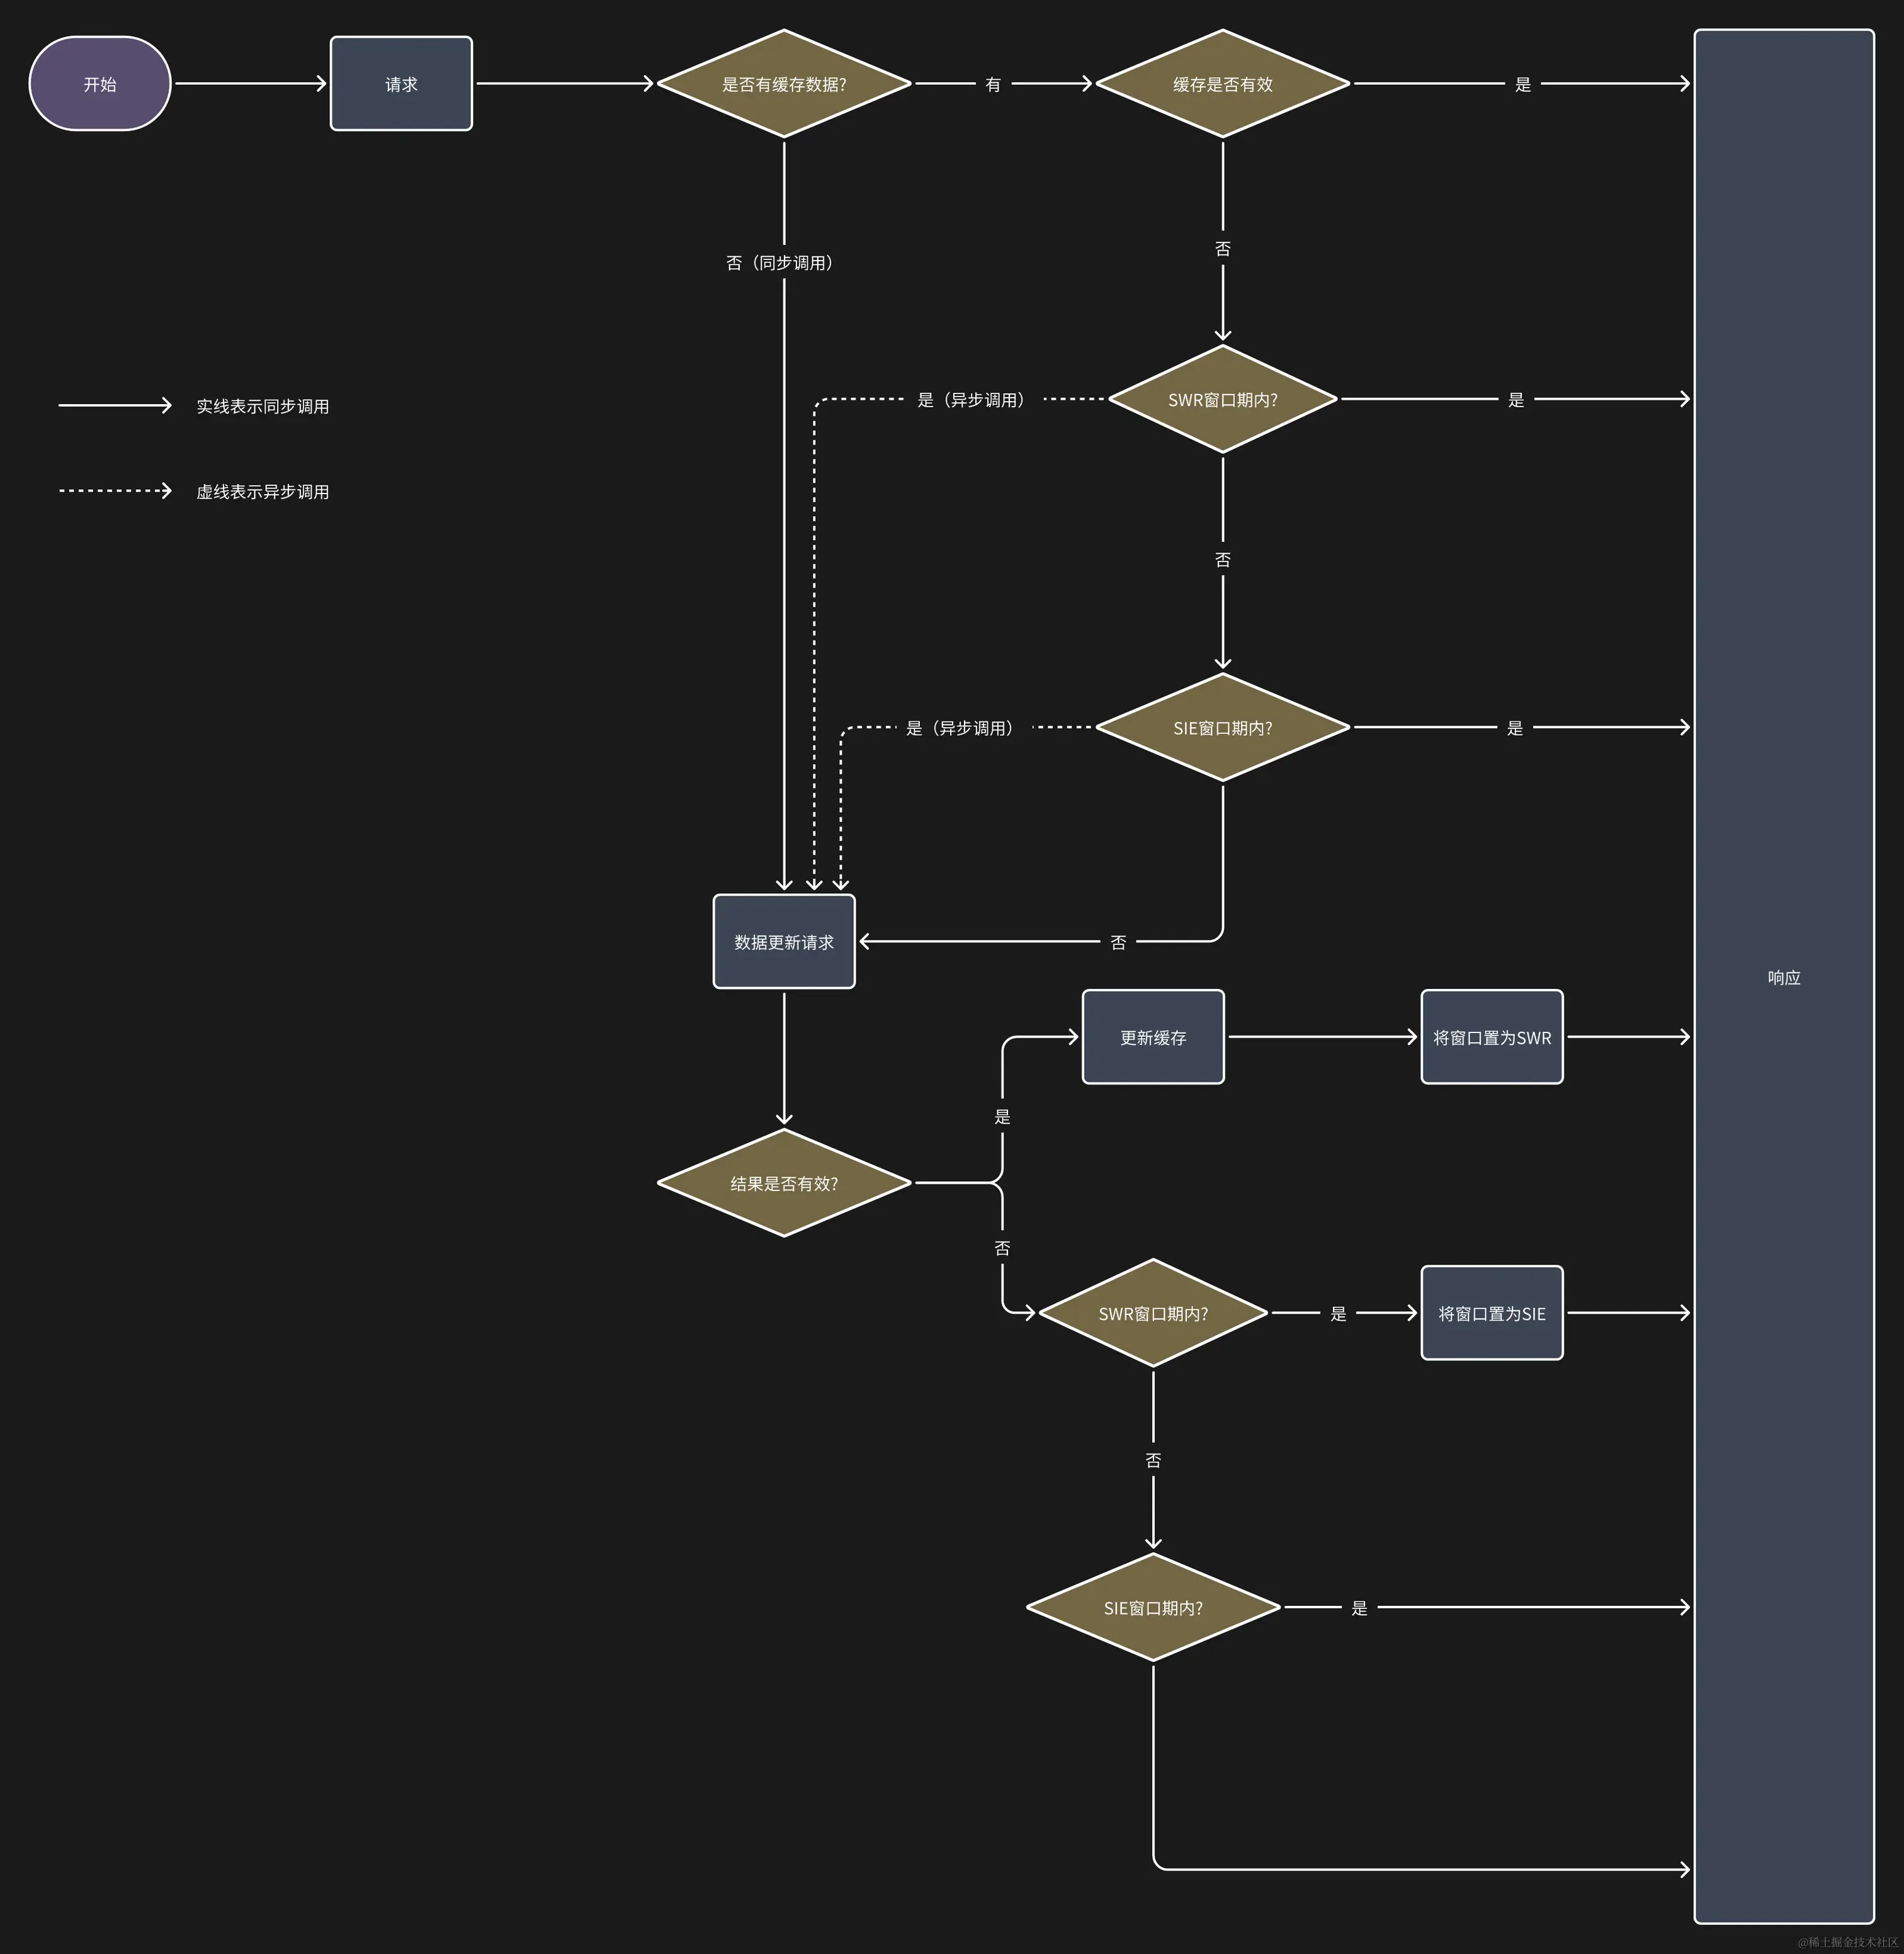Click the 是否有缓存数据? decision diamond

point(784,84)
